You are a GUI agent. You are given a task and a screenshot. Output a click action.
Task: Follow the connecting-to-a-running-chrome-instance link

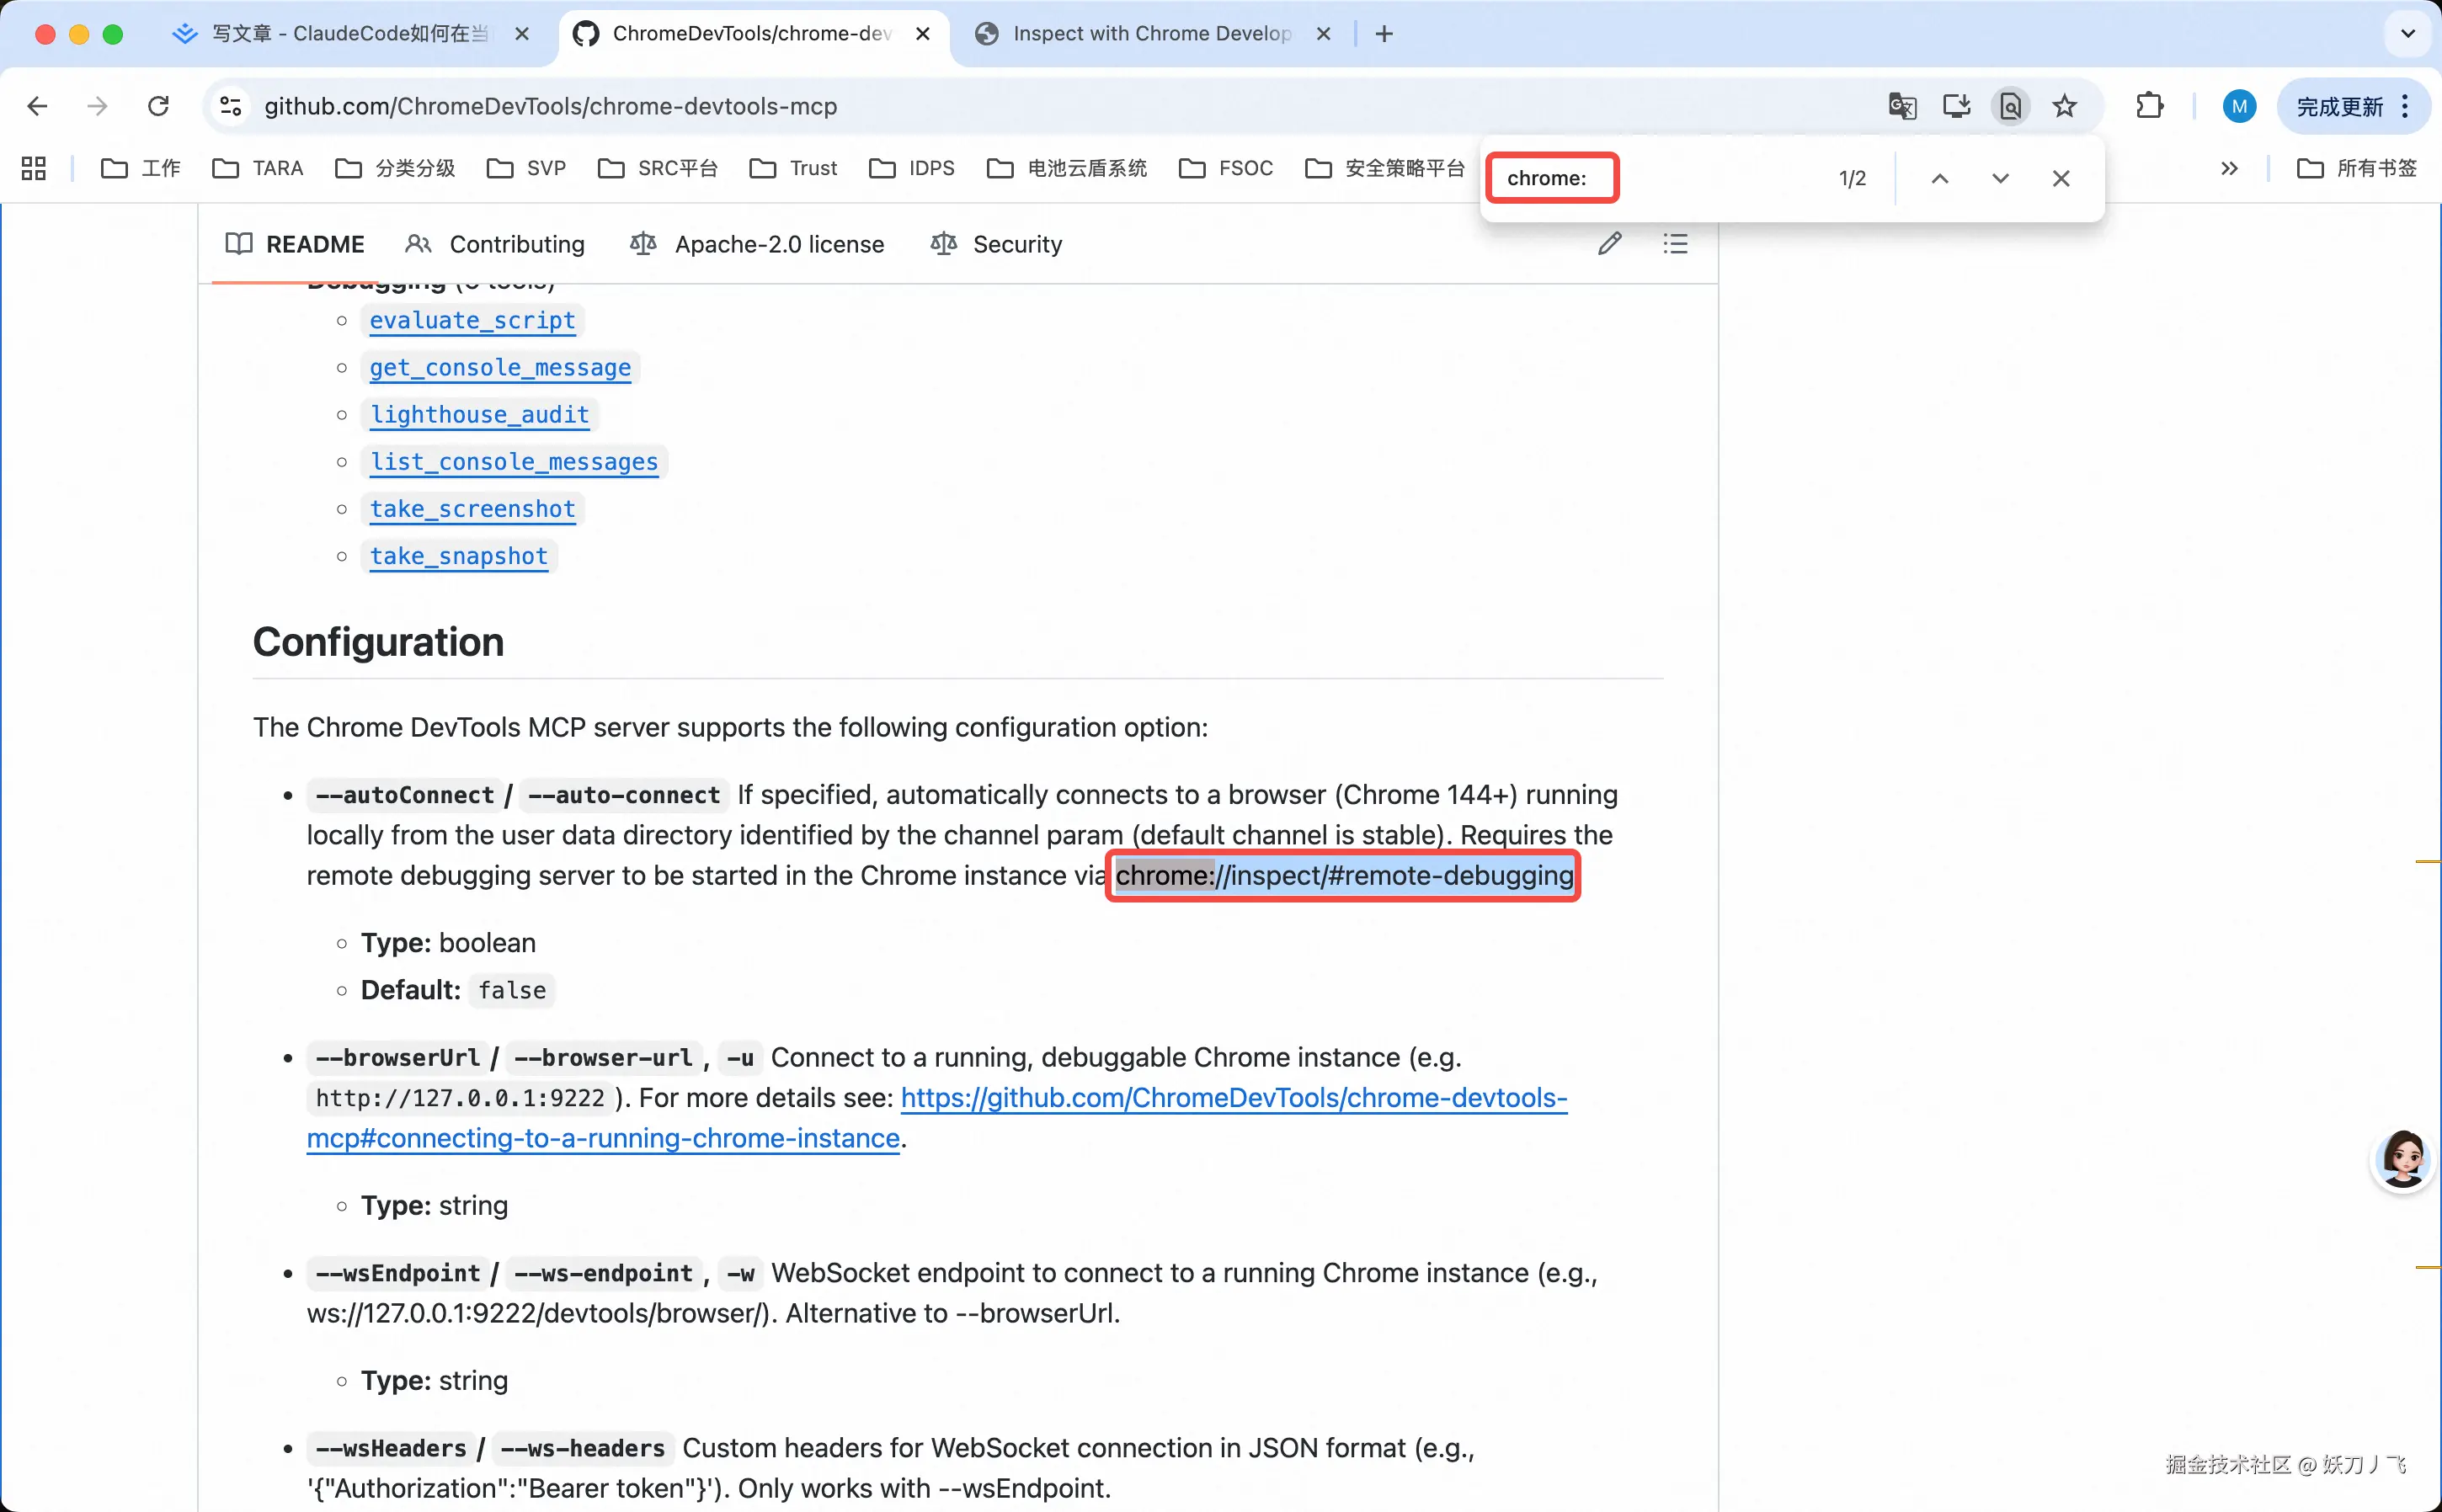pyautogui.click(x=603, y=1138)
